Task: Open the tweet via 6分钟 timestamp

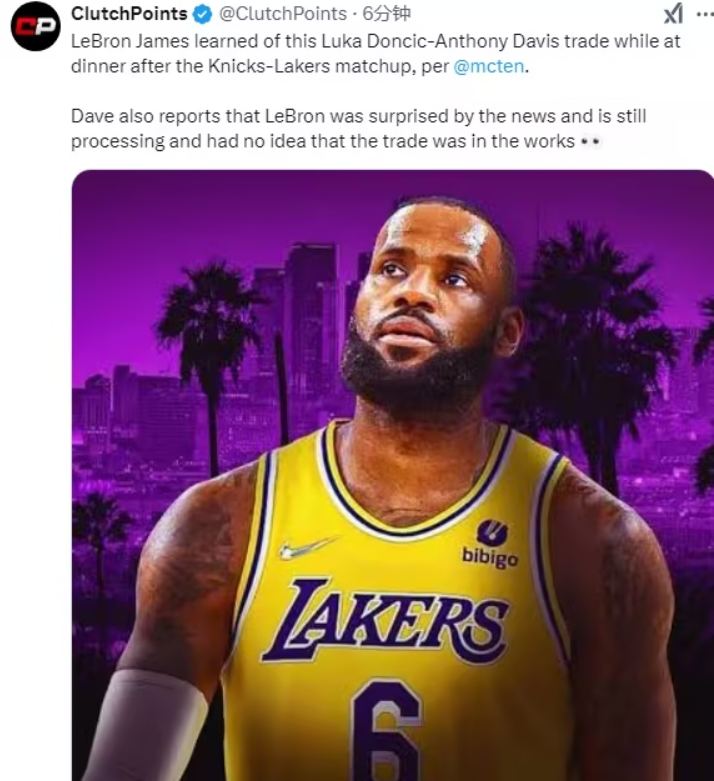Action: tap(387, 14)
